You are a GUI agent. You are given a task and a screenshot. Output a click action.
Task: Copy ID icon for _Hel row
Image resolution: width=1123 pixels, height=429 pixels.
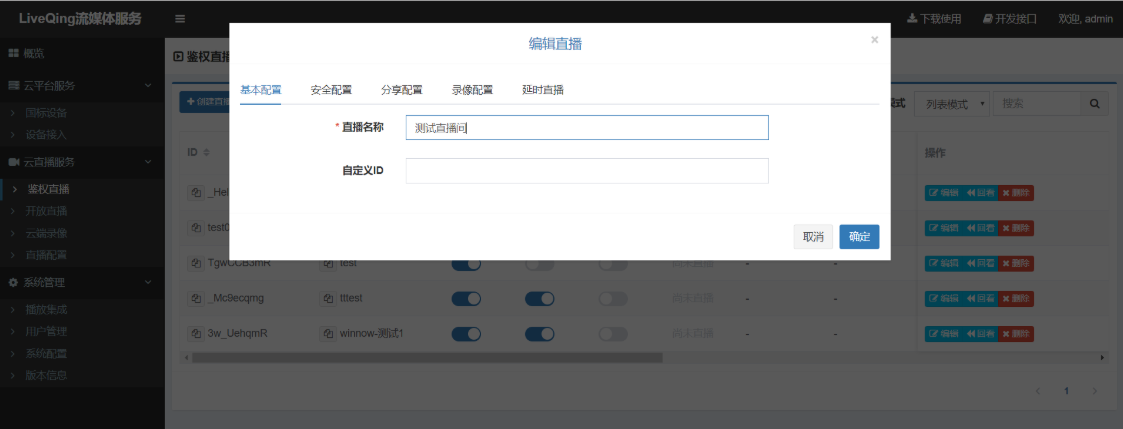point(196,193)
